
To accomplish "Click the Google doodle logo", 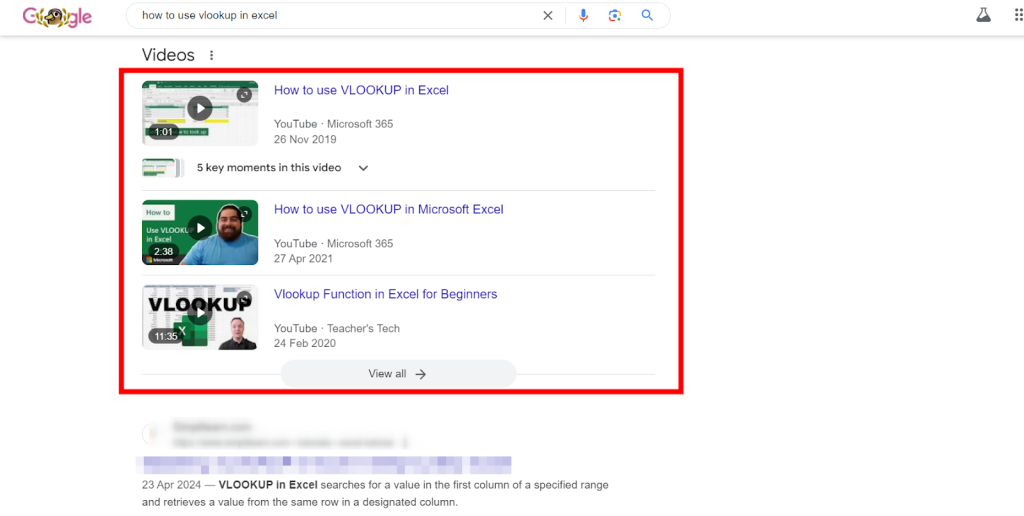I will click(57, 16).
